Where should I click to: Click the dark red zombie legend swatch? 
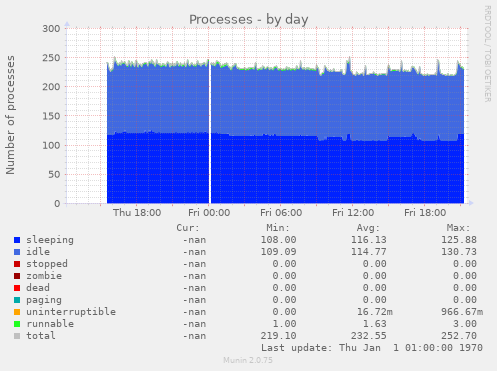[x=17, y=276]
